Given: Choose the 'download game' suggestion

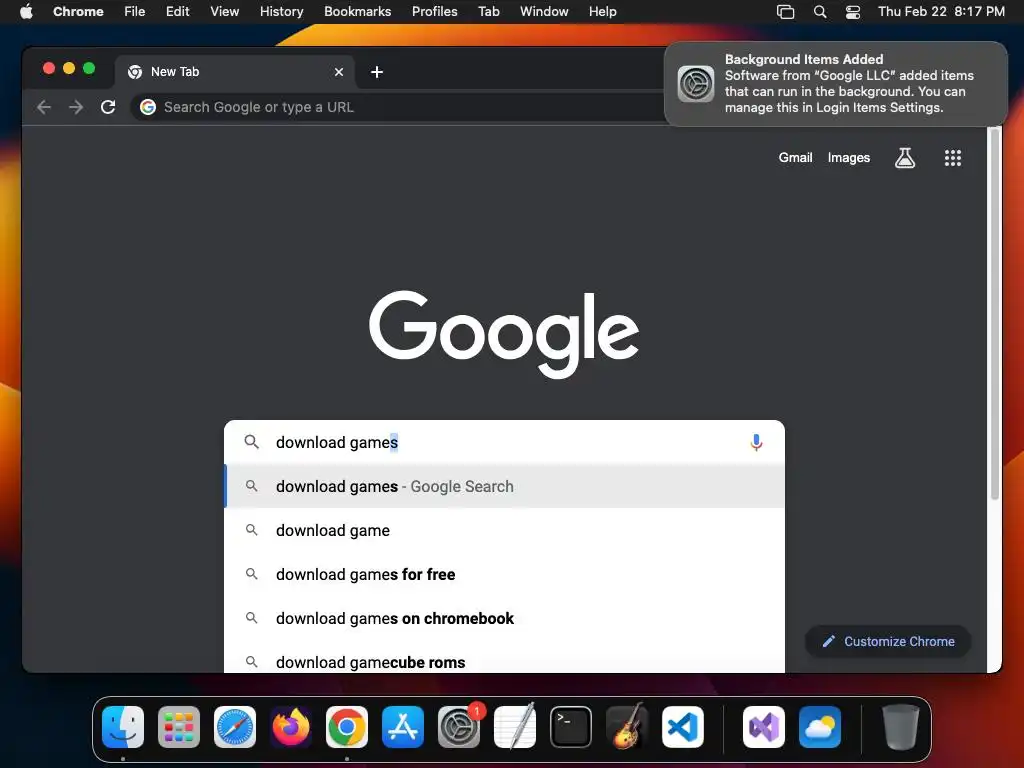Looking at the screenshot, I should click(504, 530).
